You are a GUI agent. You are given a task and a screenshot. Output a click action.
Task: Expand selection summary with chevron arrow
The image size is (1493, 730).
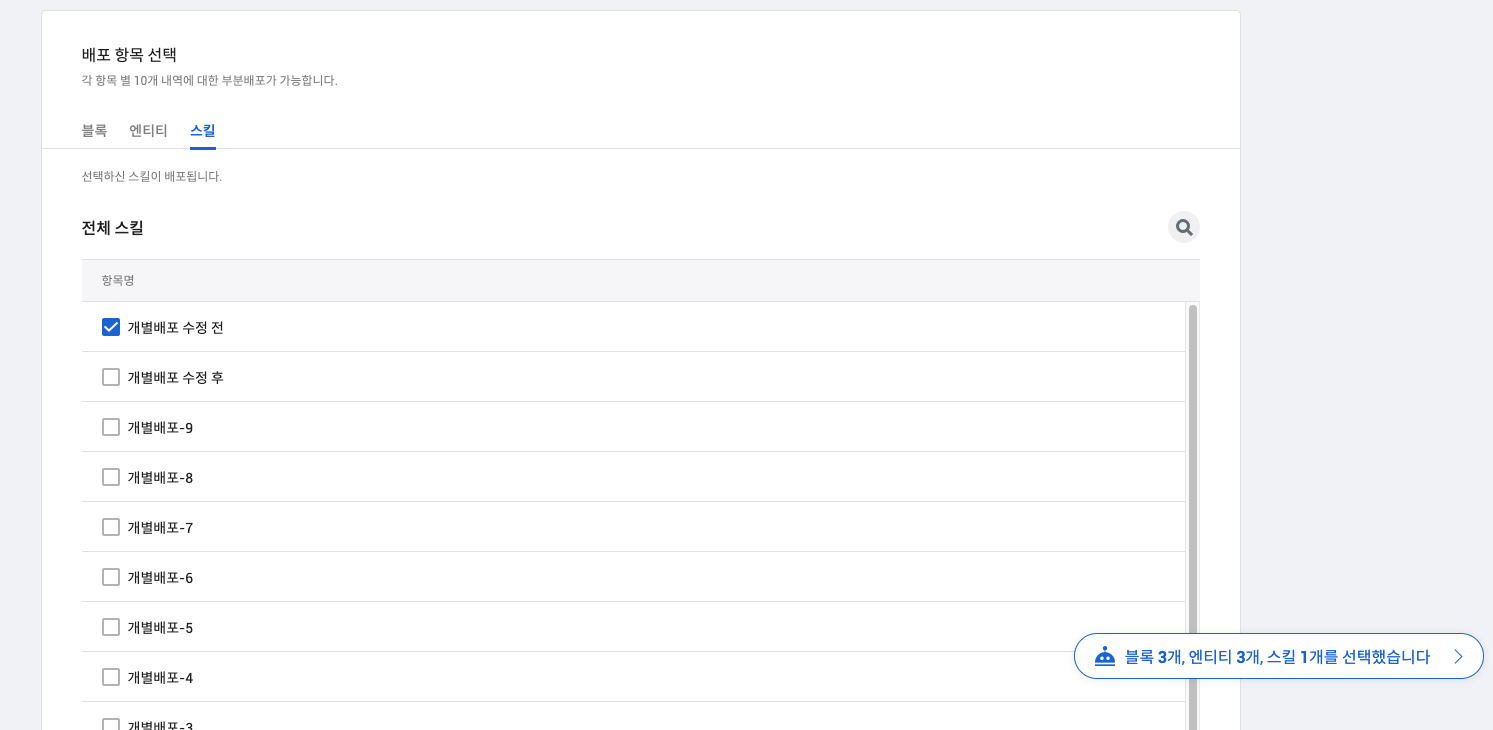pyautogui.click(x=1458, y=657)
